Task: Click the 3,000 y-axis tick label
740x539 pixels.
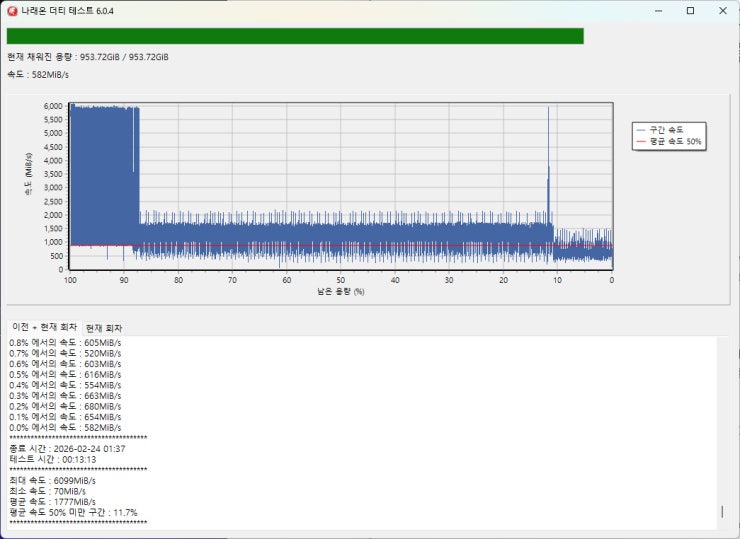Action: (x=53, y=188)
